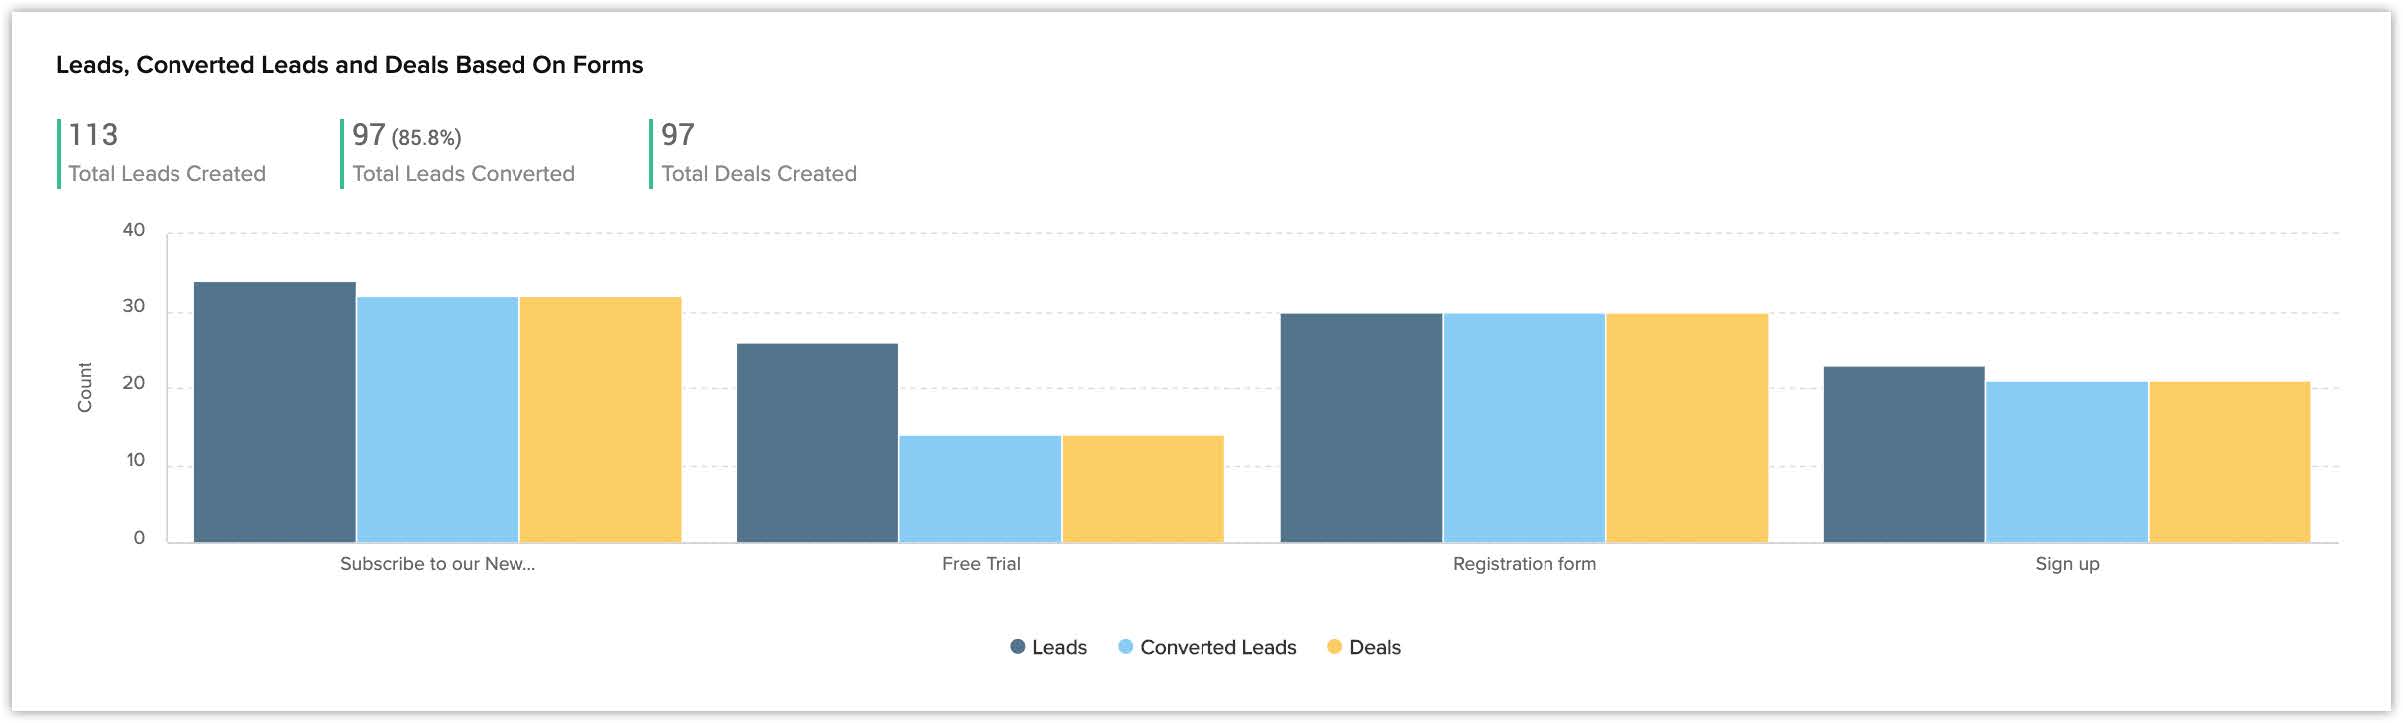Click the light blue Converted Leads dot
The image size is (2403, 723).
[x=1126, y=647]
